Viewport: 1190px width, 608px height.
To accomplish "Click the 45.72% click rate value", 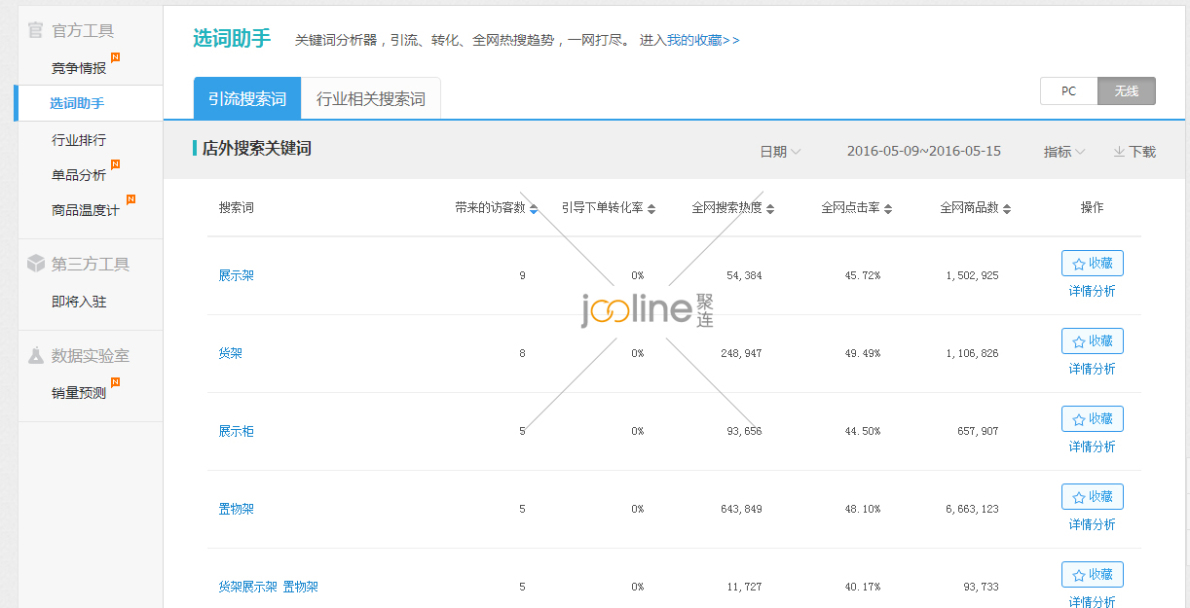I will tap(862, 276).
